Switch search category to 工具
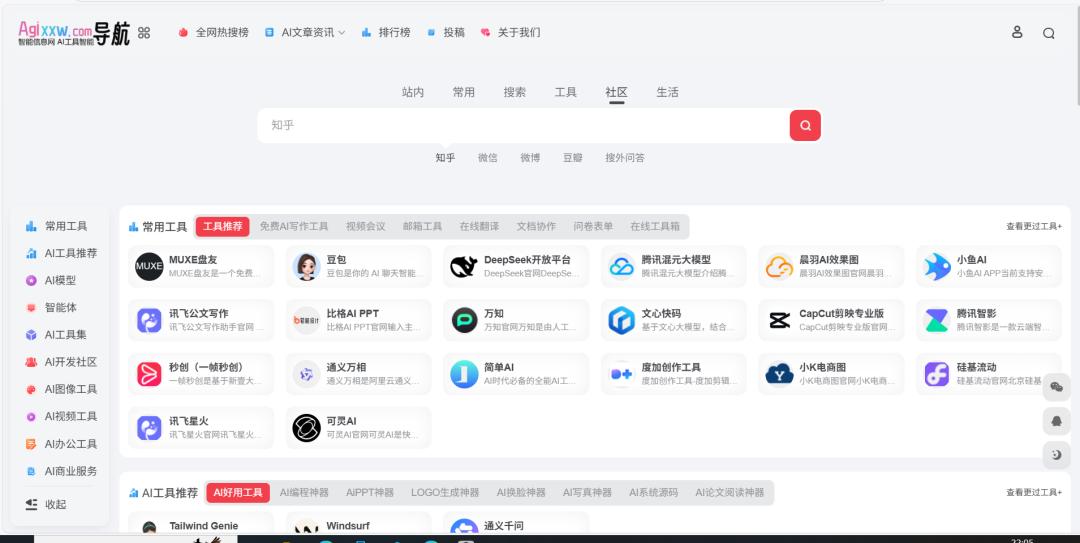The image size is (1080, 543). (565, 92)
